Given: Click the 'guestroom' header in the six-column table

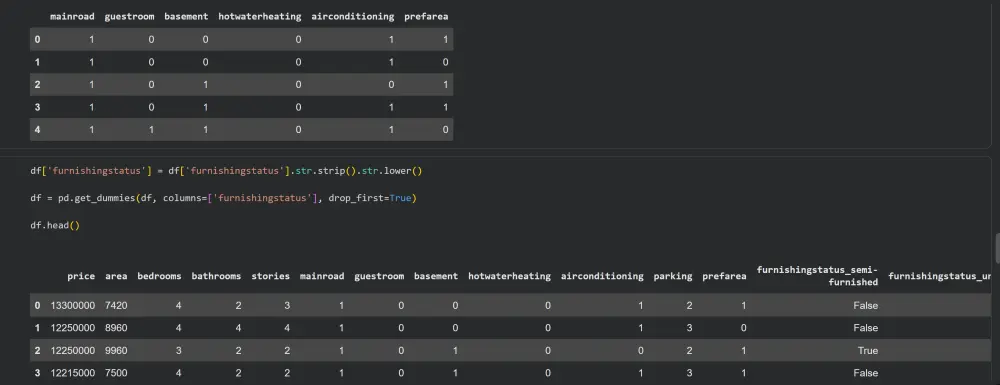Looking at the screenshot, I should click(129, 17).
